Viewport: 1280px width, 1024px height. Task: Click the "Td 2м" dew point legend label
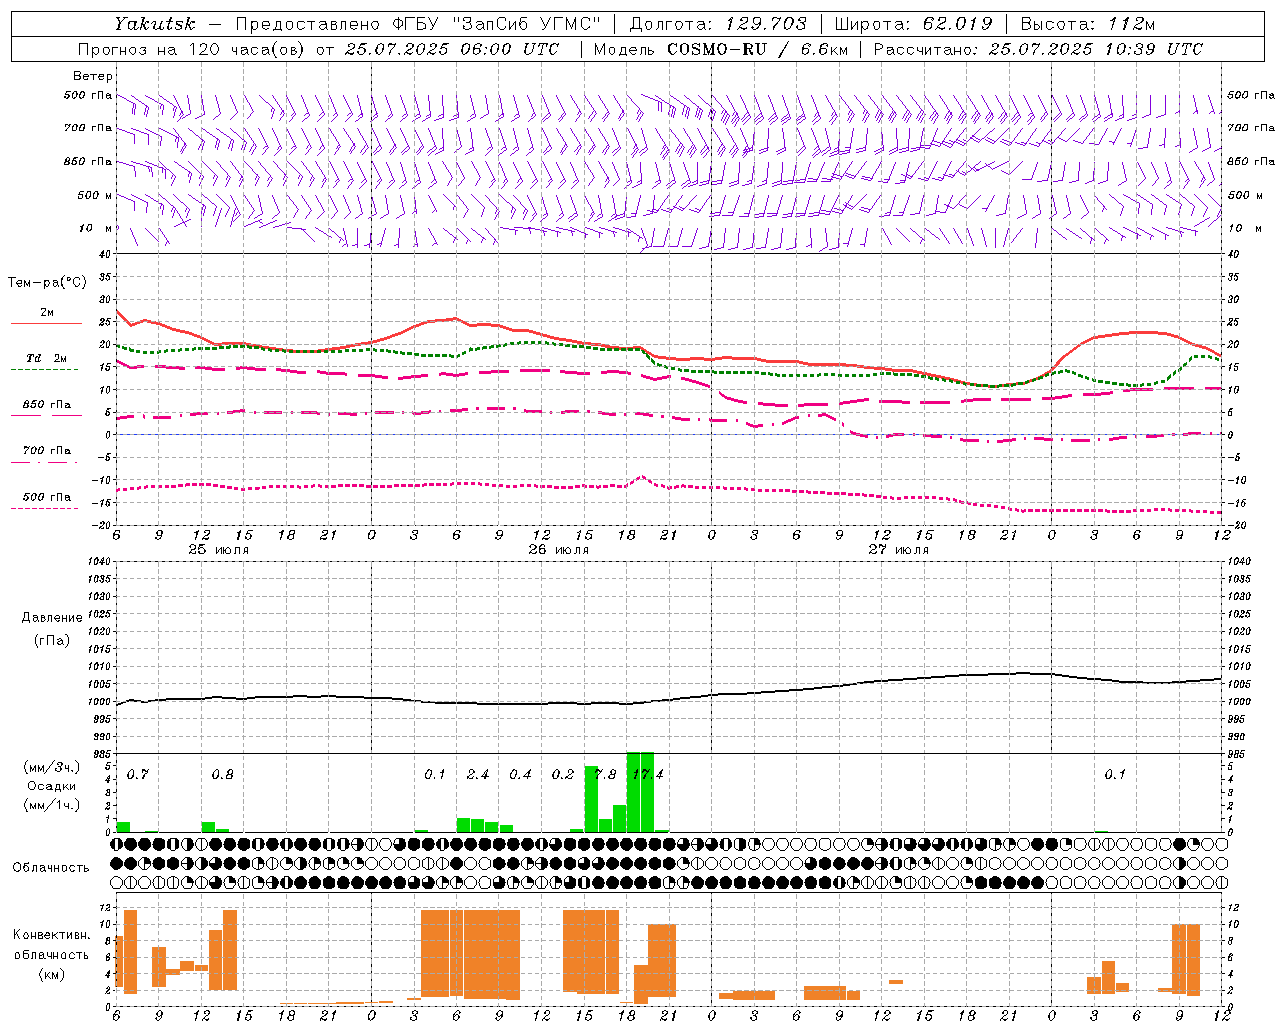tap(47, 358)
